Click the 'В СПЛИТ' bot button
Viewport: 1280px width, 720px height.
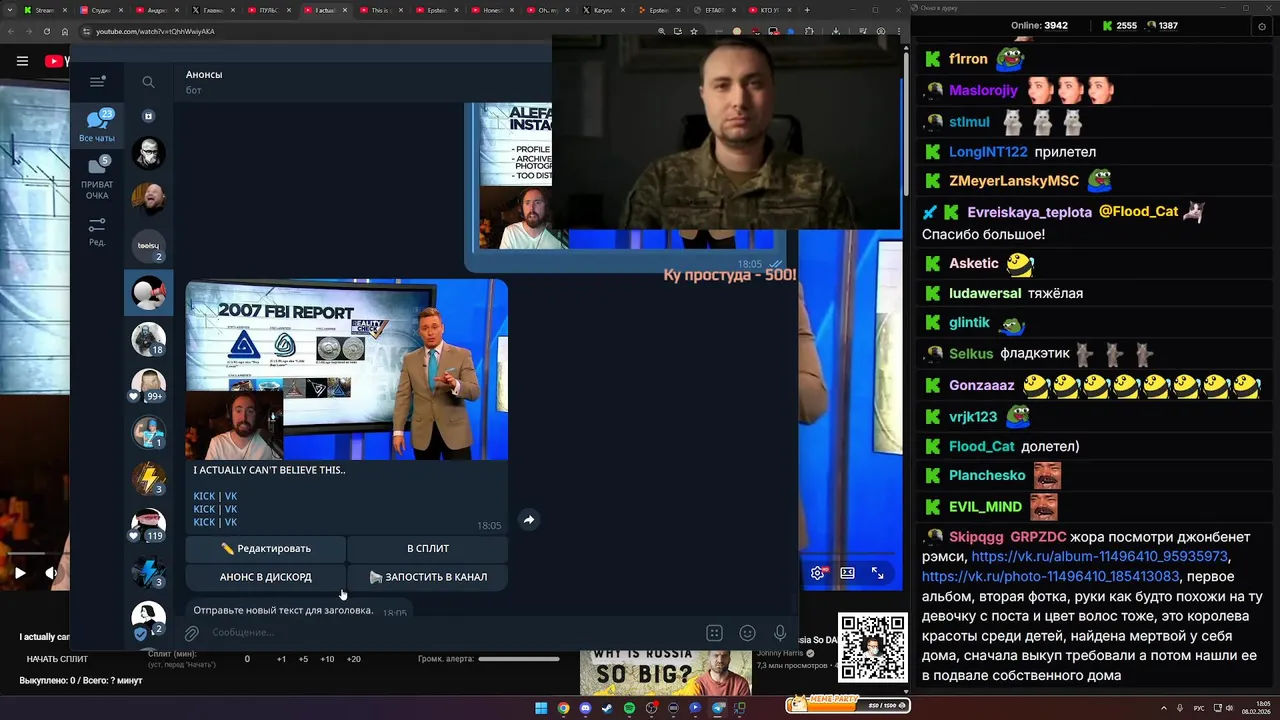428,548
